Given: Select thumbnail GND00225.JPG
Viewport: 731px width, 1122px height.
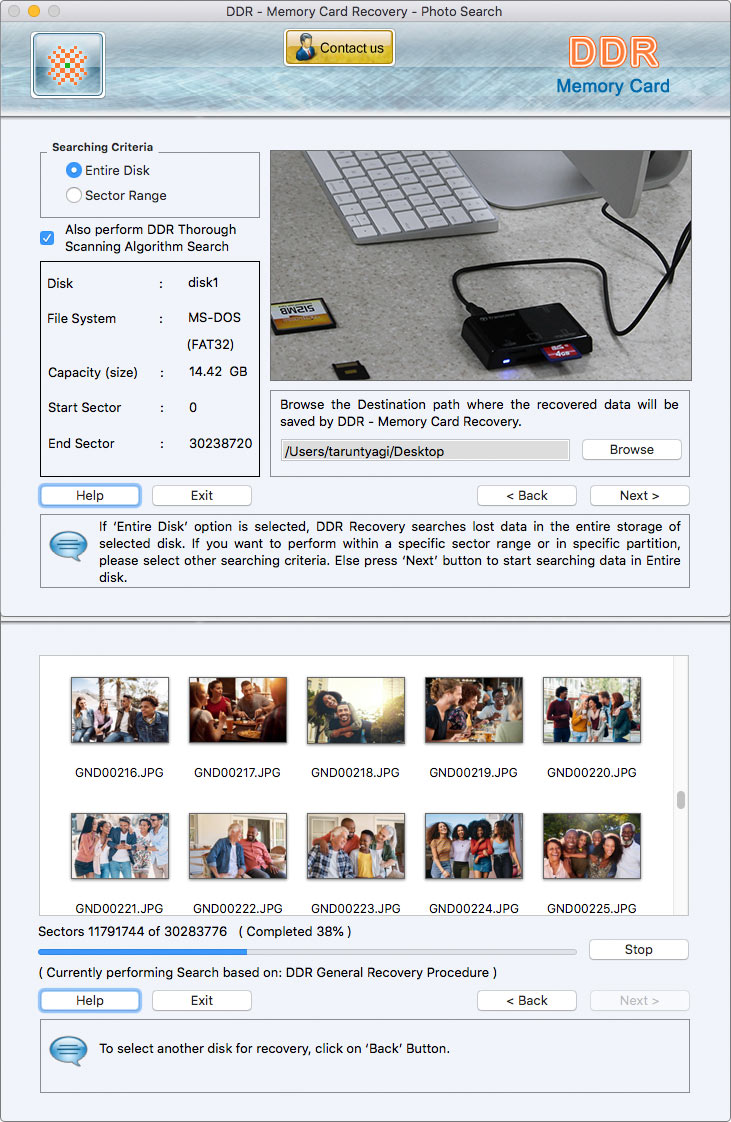Looking at the screenshot, I should click(592, 846).
